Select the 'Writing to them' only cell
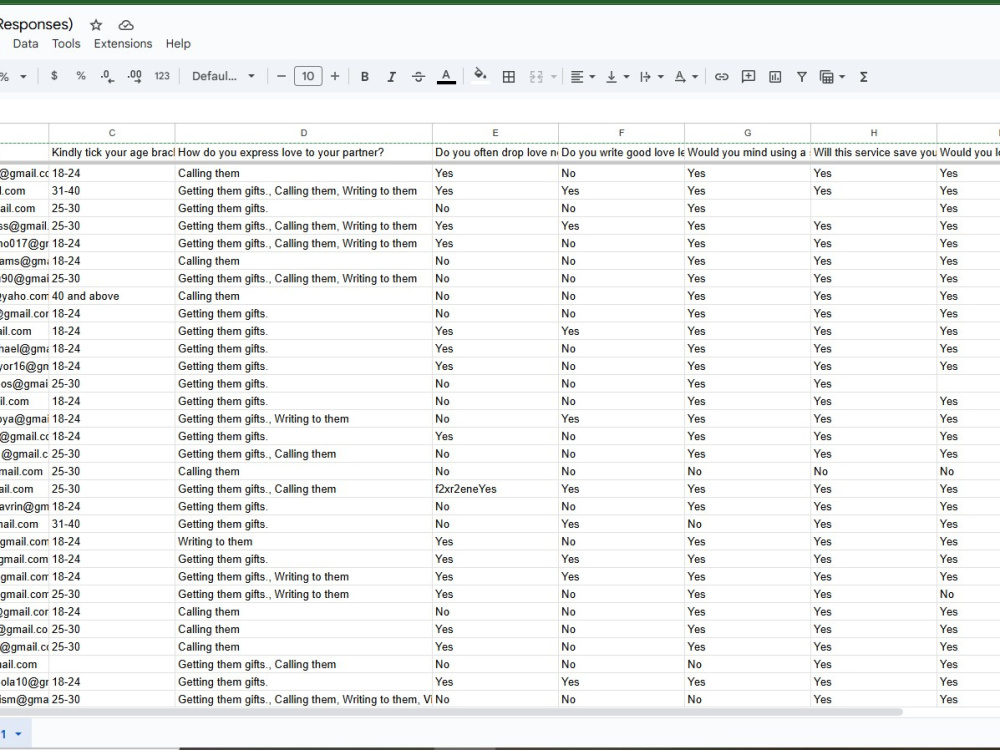This screenshot has height=750, width=1000. 304,541
